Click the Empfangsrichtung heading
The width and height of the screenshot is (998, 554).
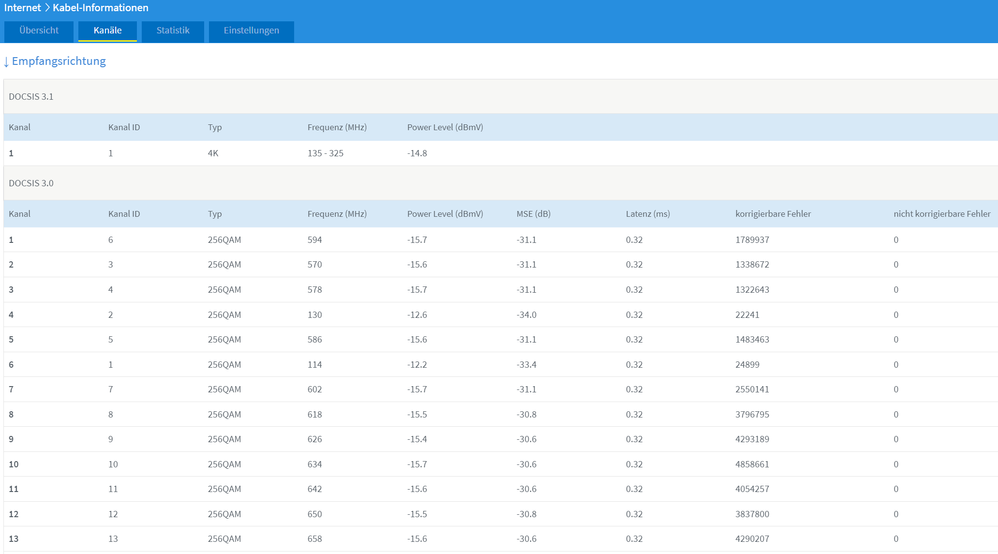point(58,61)
